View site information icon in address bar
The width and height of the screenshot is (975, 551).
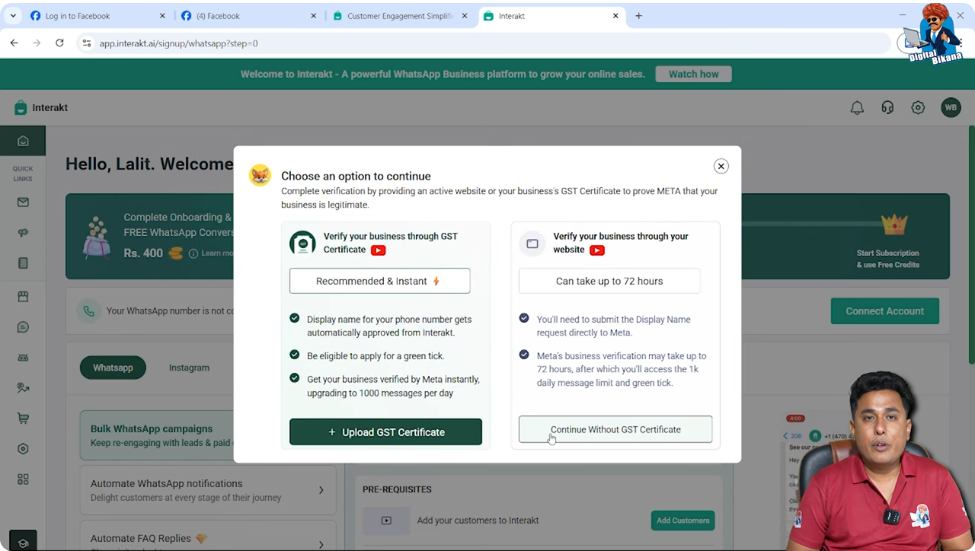[x=86, y=43]
